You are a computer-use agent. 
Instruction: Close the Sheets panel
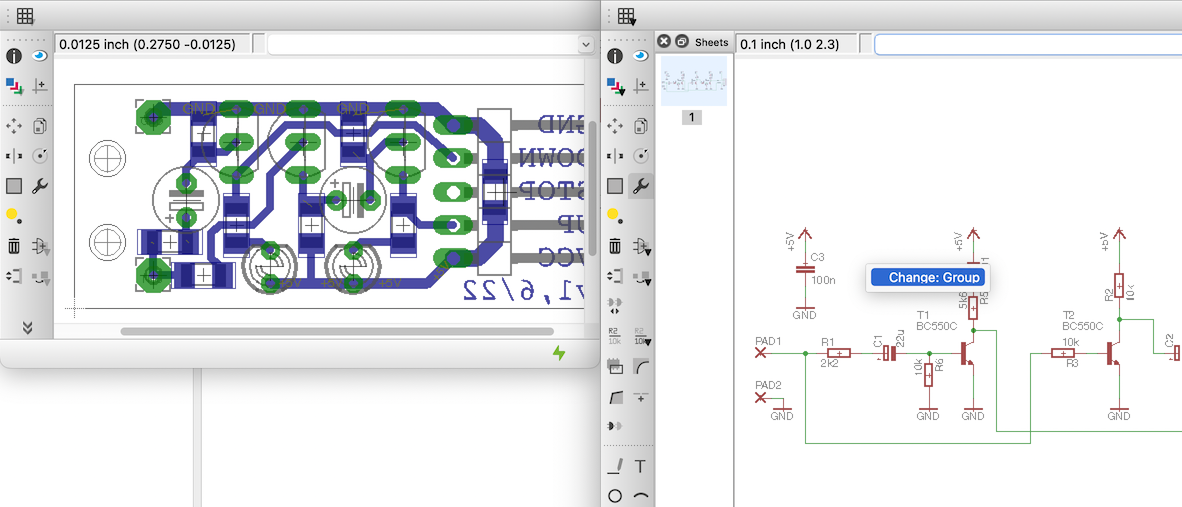[664, 41]
